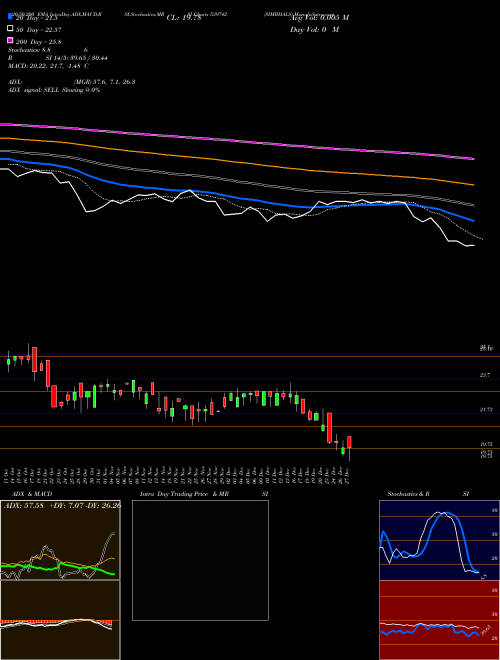This screenshot has height=660, width=500.
Task: Click the 23.7 price axis label
Action: [x=485, y=375]
